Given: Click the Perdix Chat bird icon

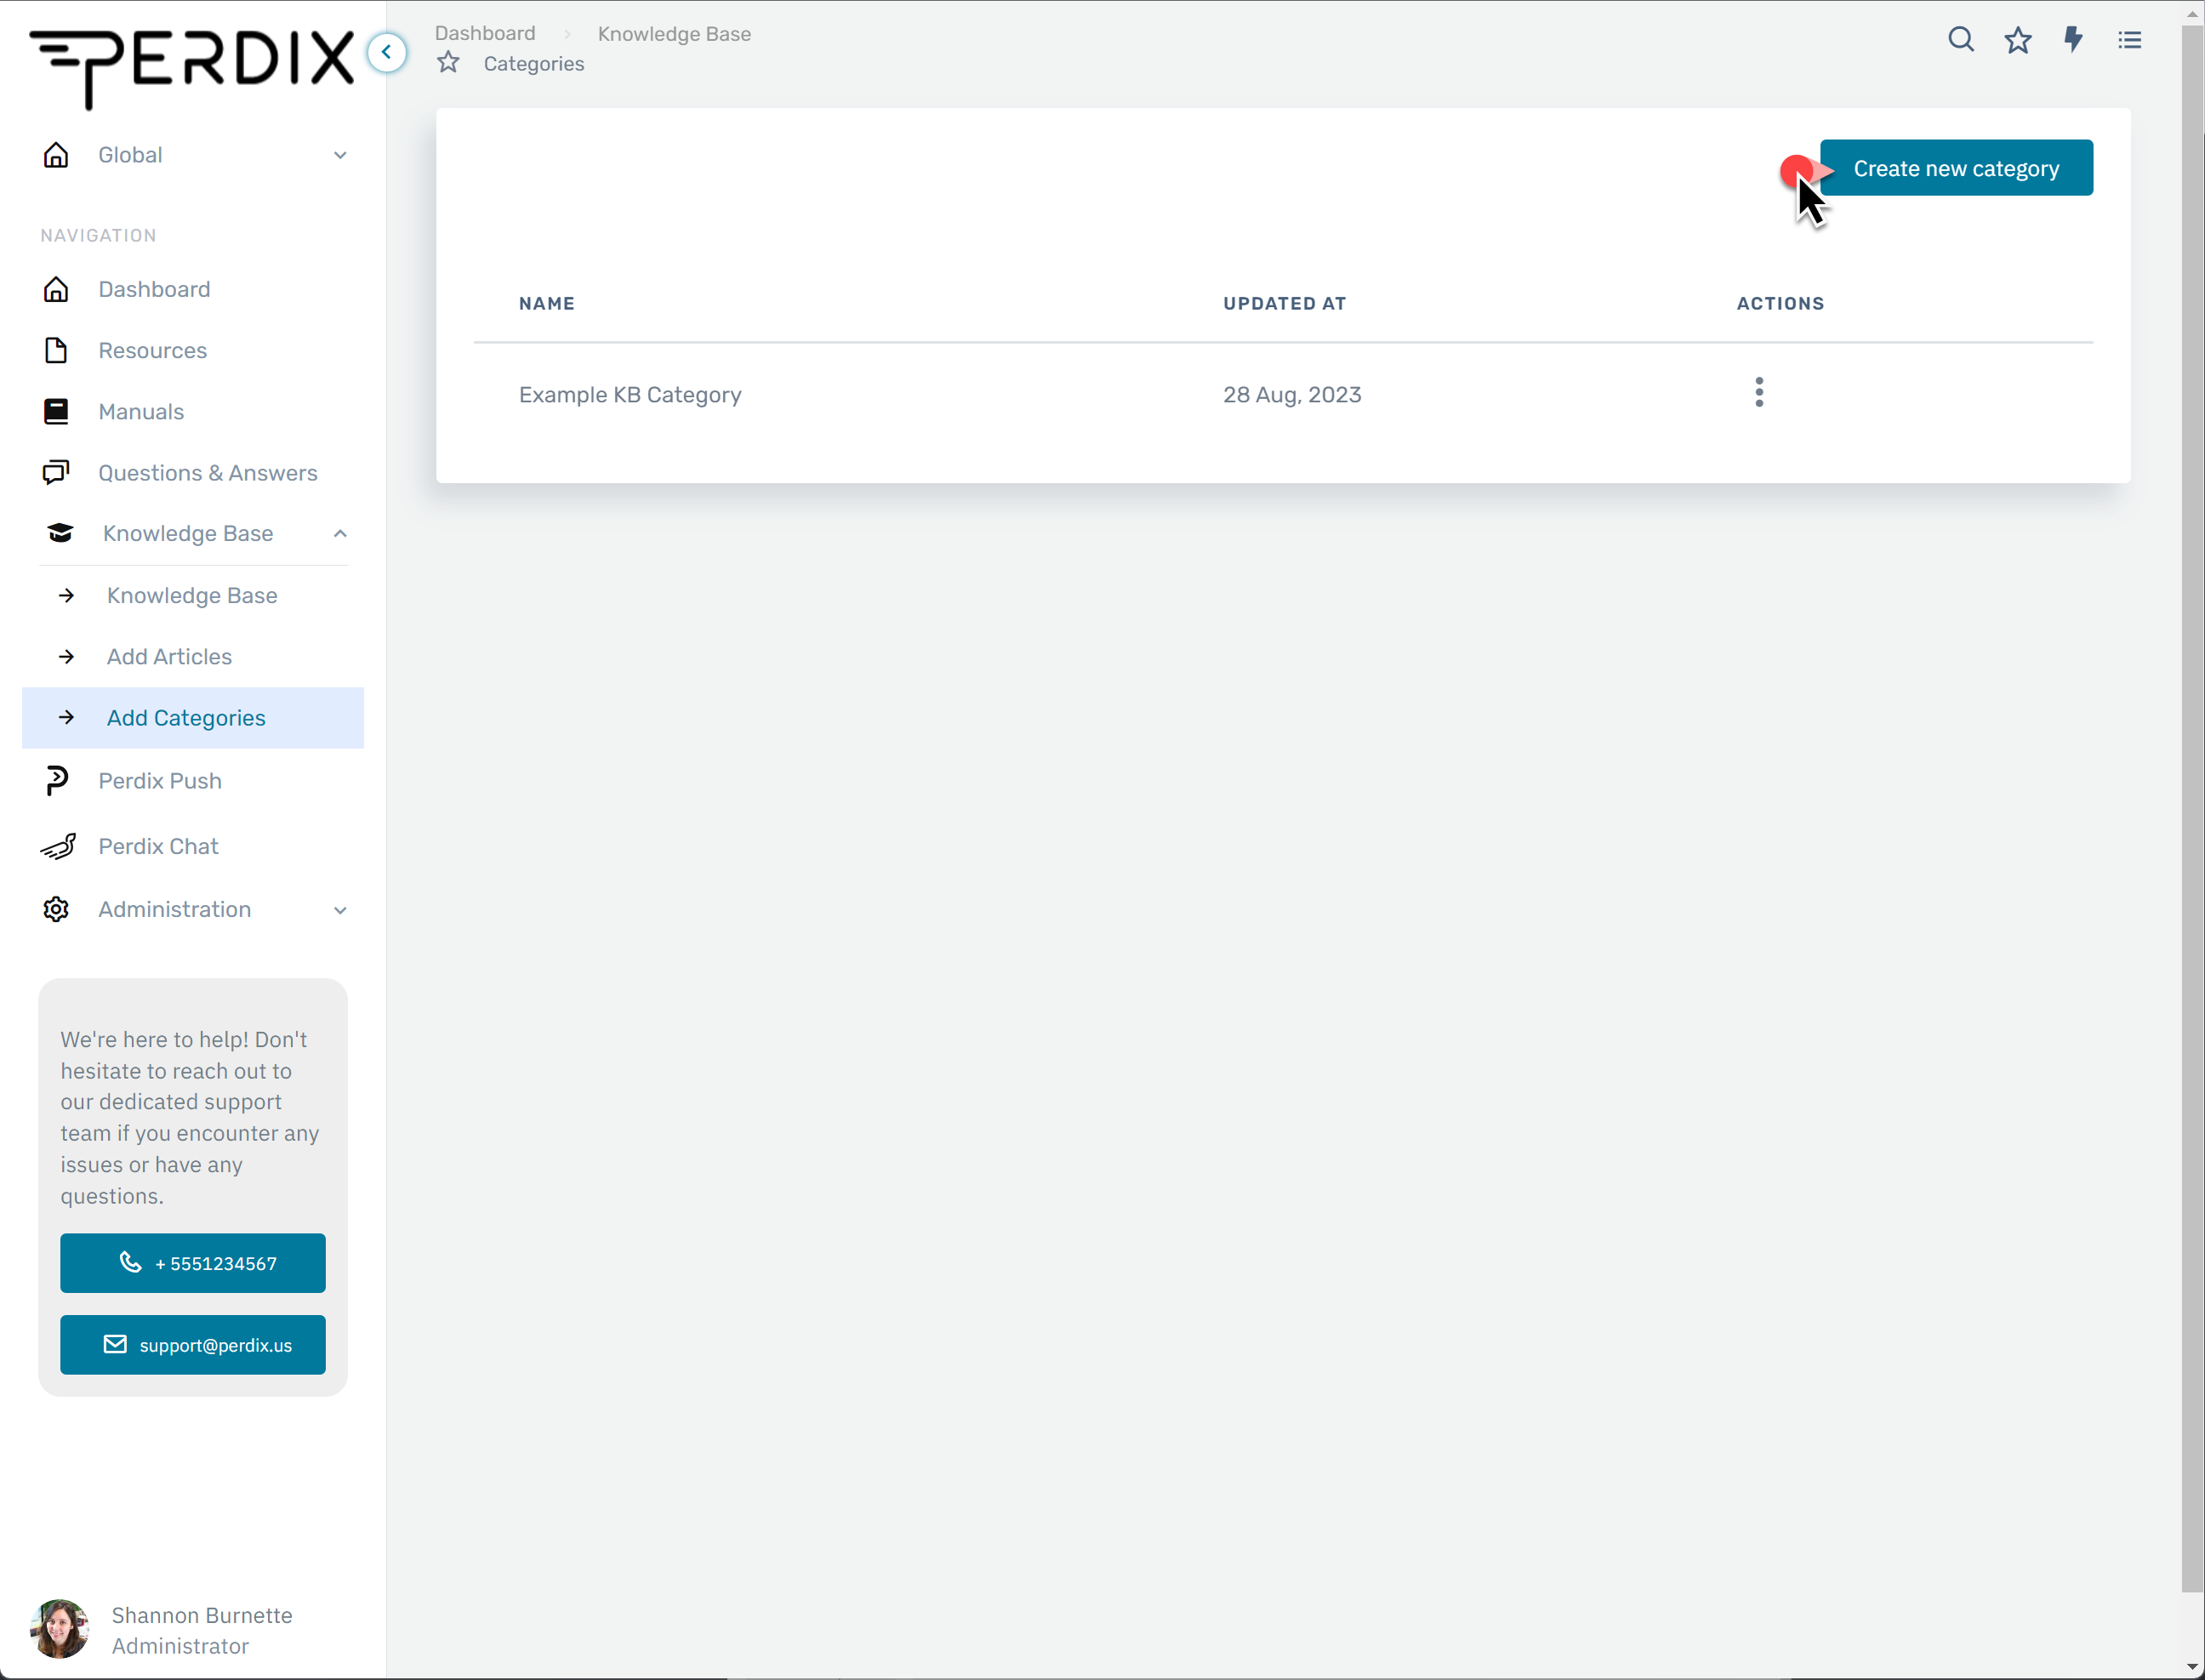Looking at the screenshot, I should click(58, 846).
